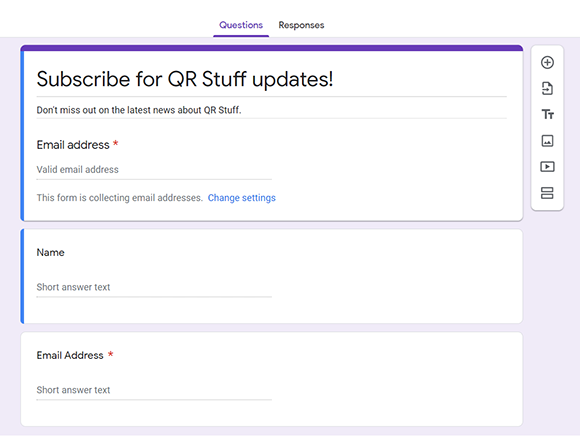The height and width of the screenshot is (446, 580).
Task: Click the Add image icon
Action: click(547, 141)
